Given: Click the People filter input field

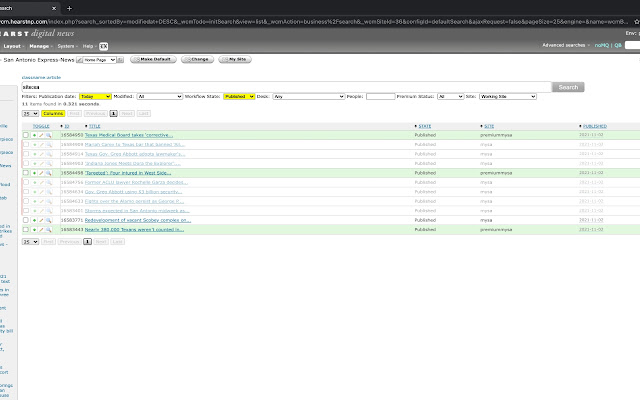Looking at the screenshot, I should (x=380, y=97).
